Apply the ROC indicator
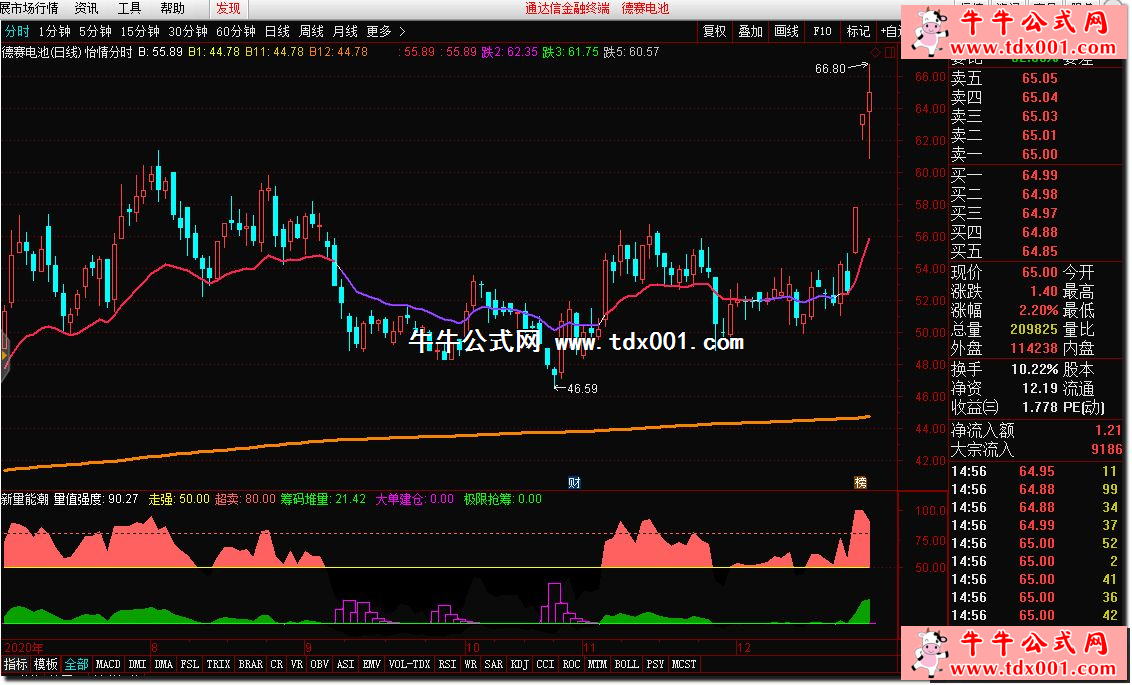 coord(571,664)
